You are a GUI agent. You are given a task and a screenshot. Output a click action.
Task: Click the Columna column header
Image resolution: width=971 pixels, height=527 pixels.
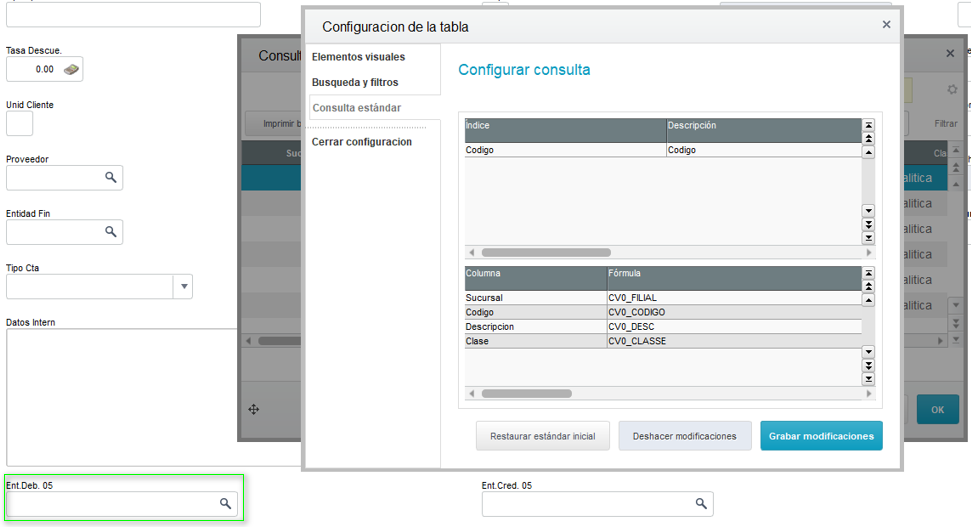(536, 279)
